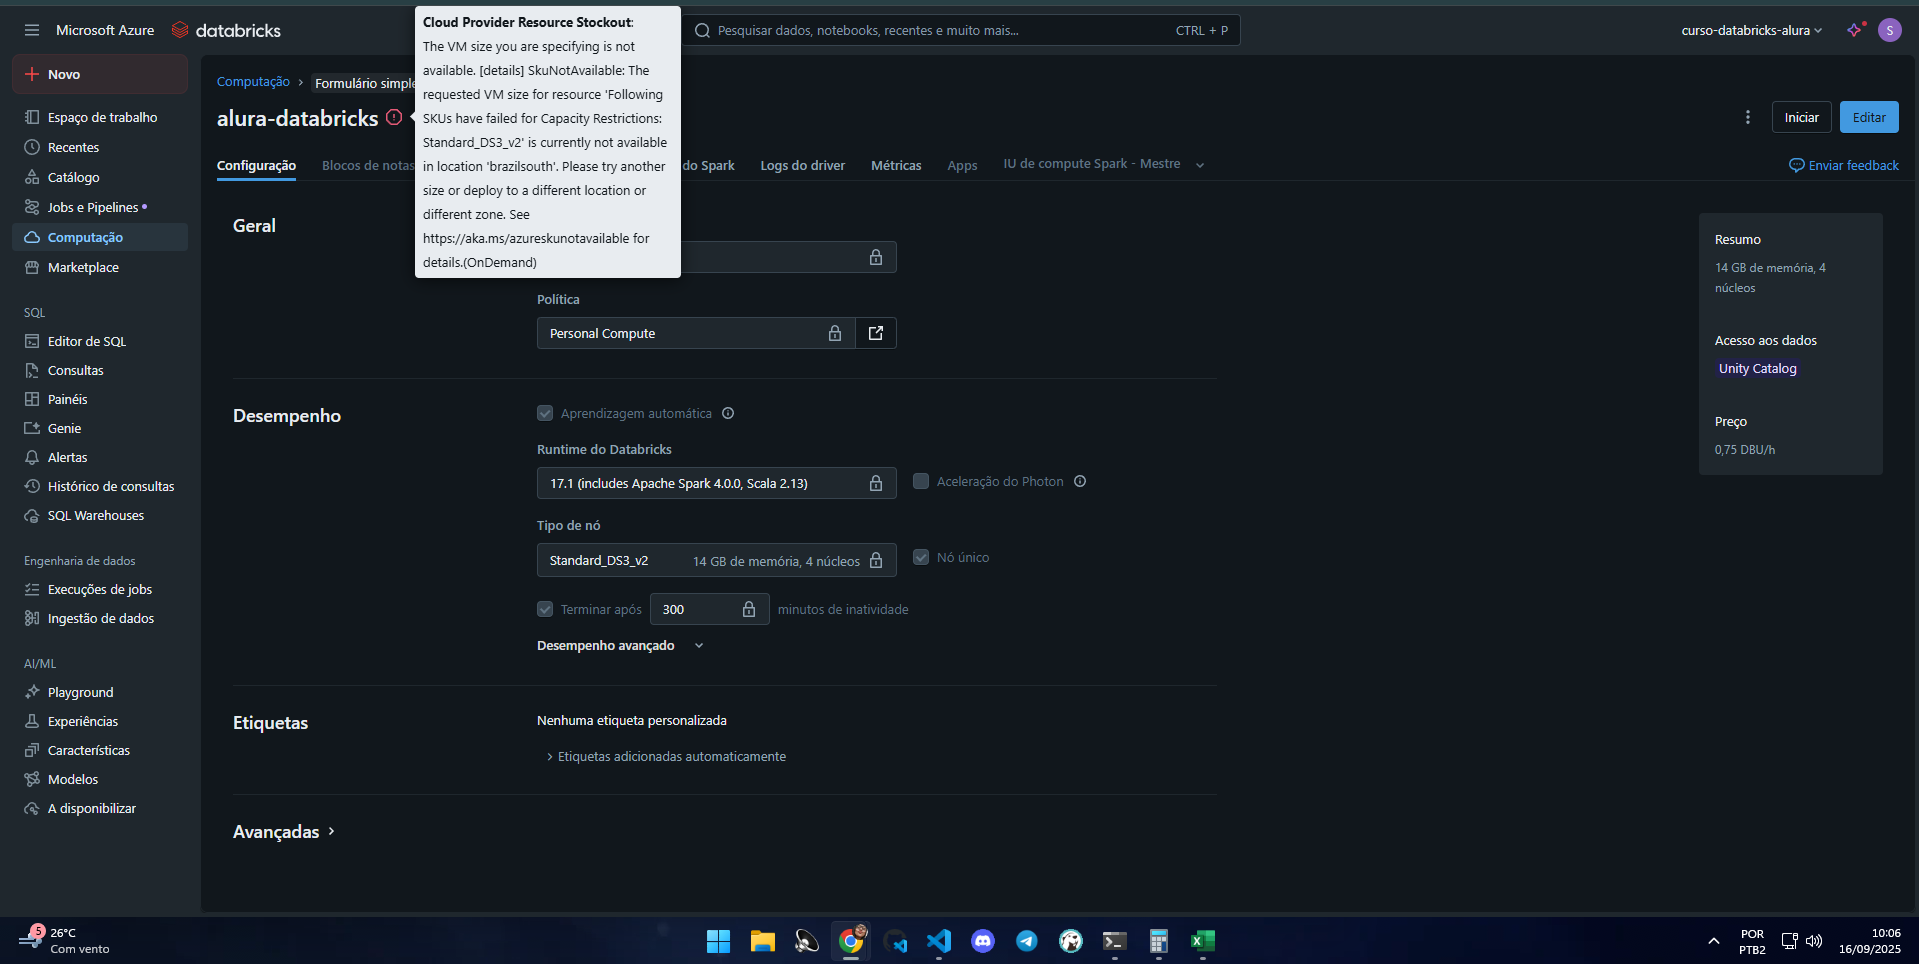This screenshot has width=1919, height=964.
Task: Open the IU de compute Spark - Mestre dropdown
Action: click(1104, 164)
